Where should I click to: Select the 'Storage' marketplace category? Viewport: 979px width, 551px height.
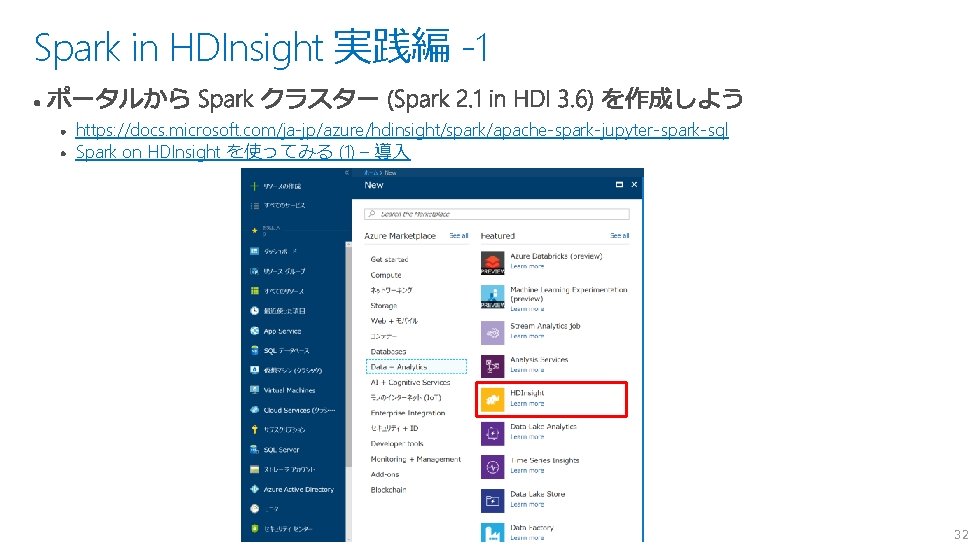coord(383,306)
